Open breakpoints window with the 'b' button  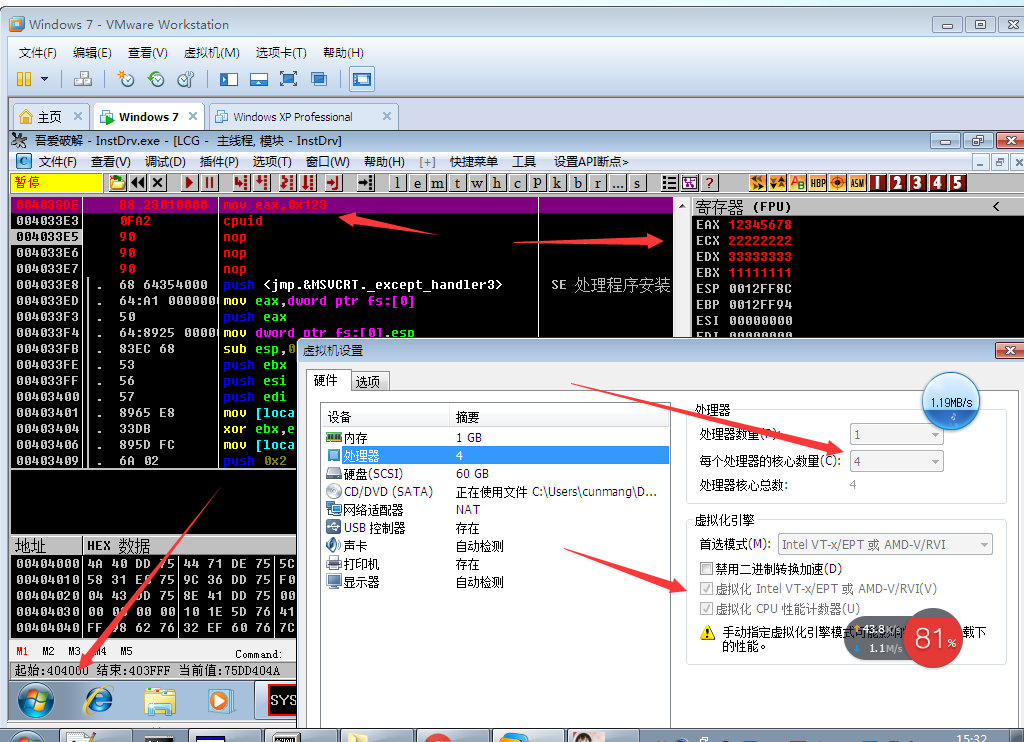pos(577,183)
